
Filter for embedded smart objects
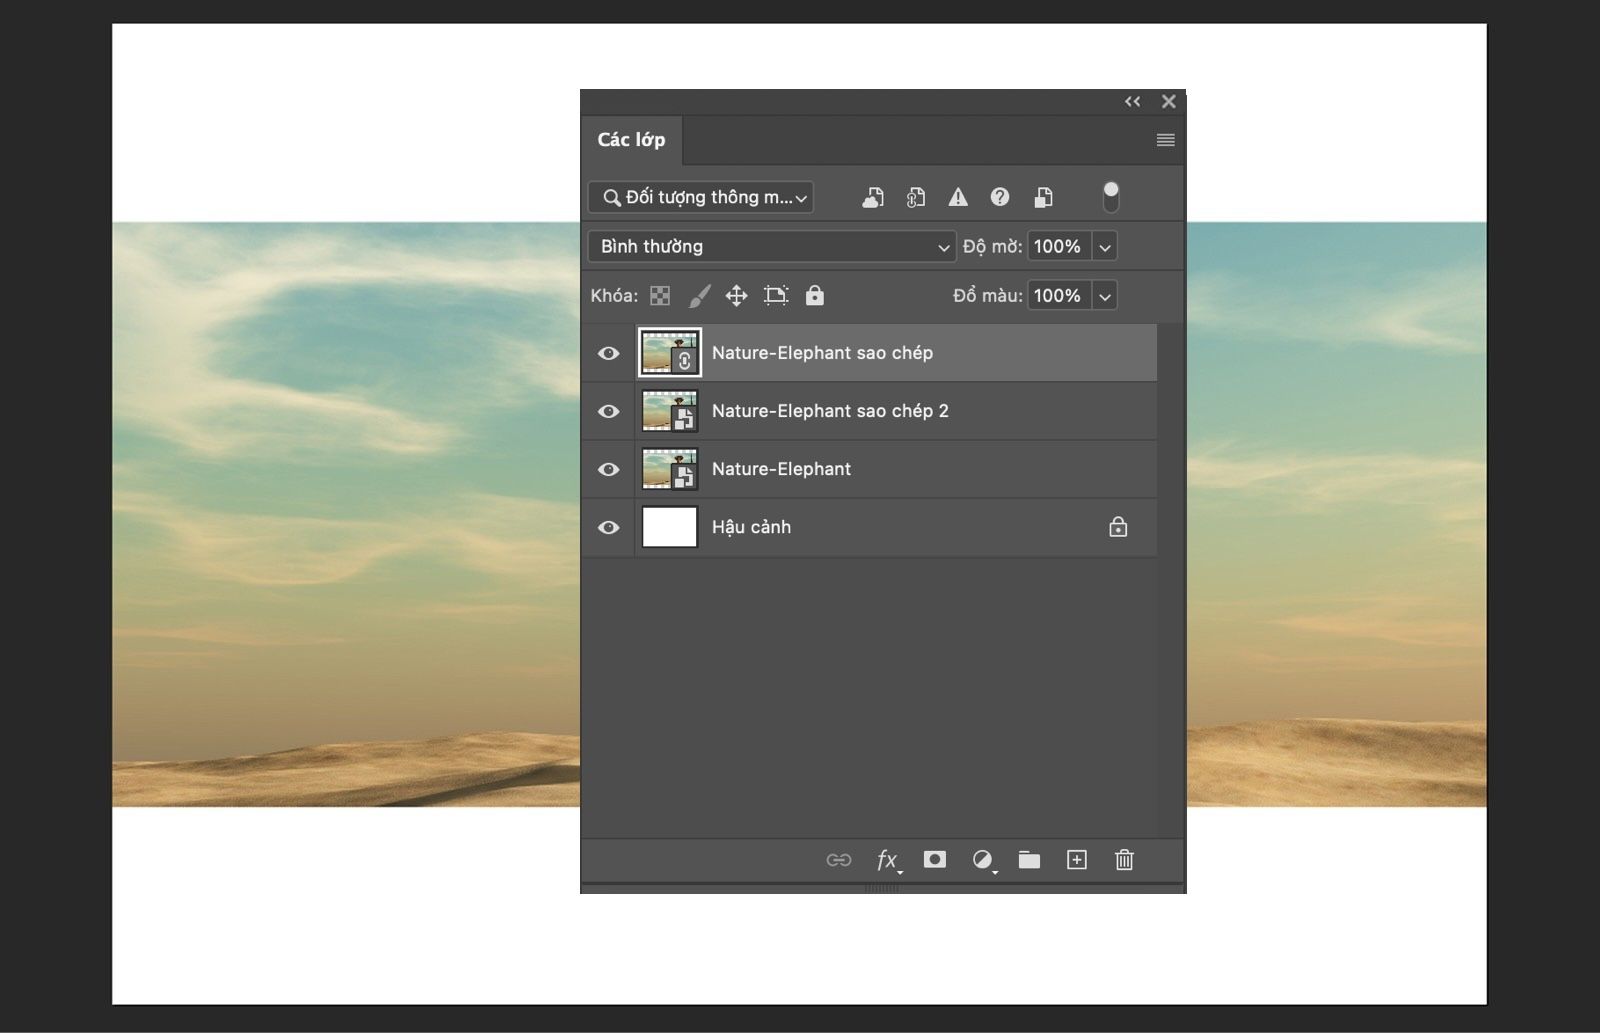click(1043, 197)
